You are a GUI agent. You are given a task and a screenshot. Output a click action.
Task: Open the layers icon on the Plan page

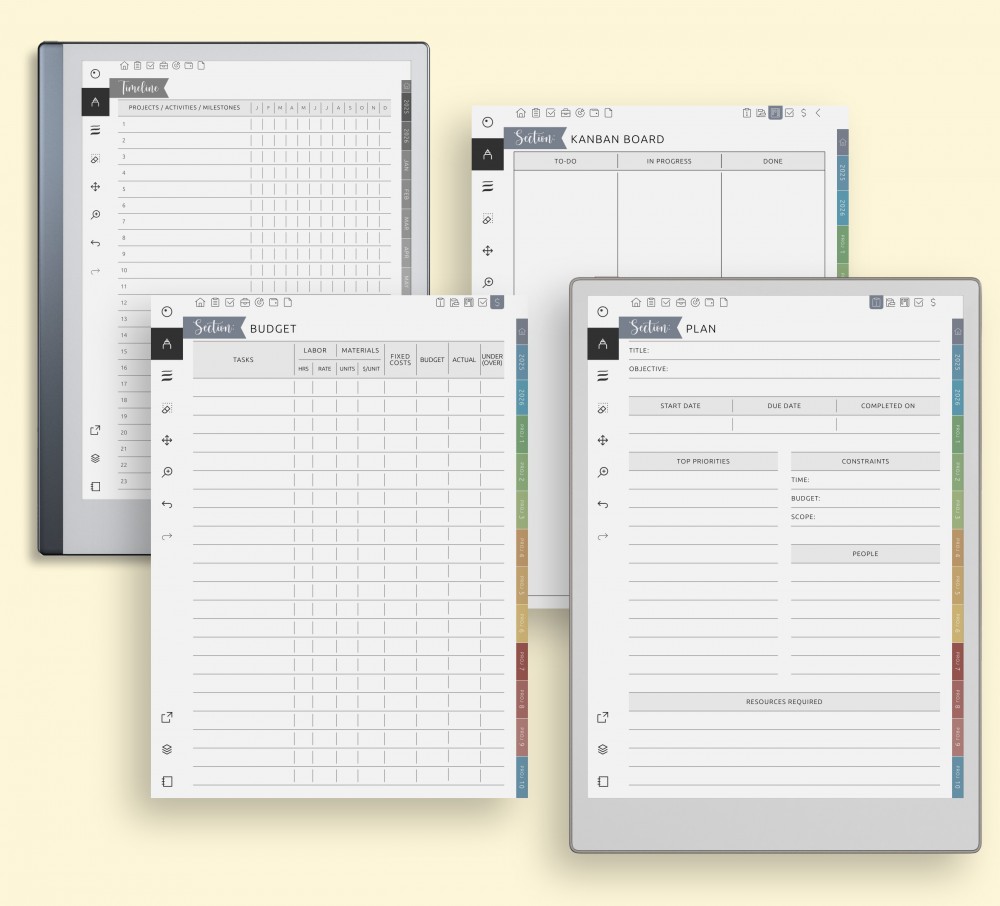(x=602, y=749)
